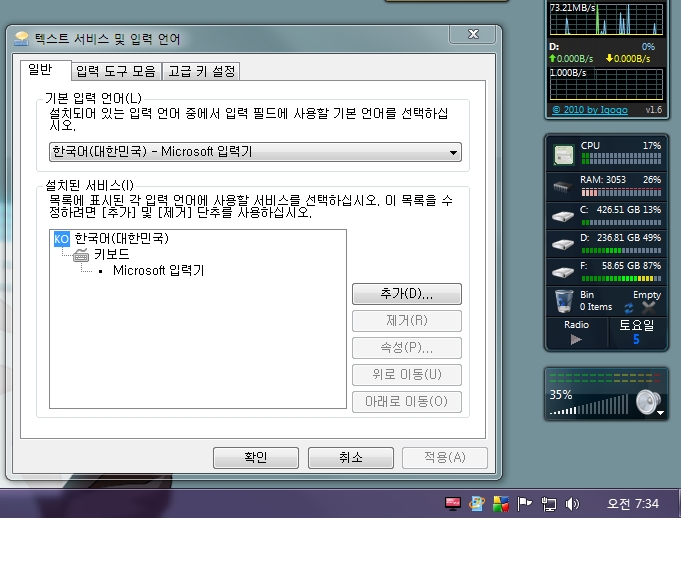The width and height of the screenshot is (681, 573).
Task: Adjust the 35% volume gadget slider
Action: coord(589,405)
